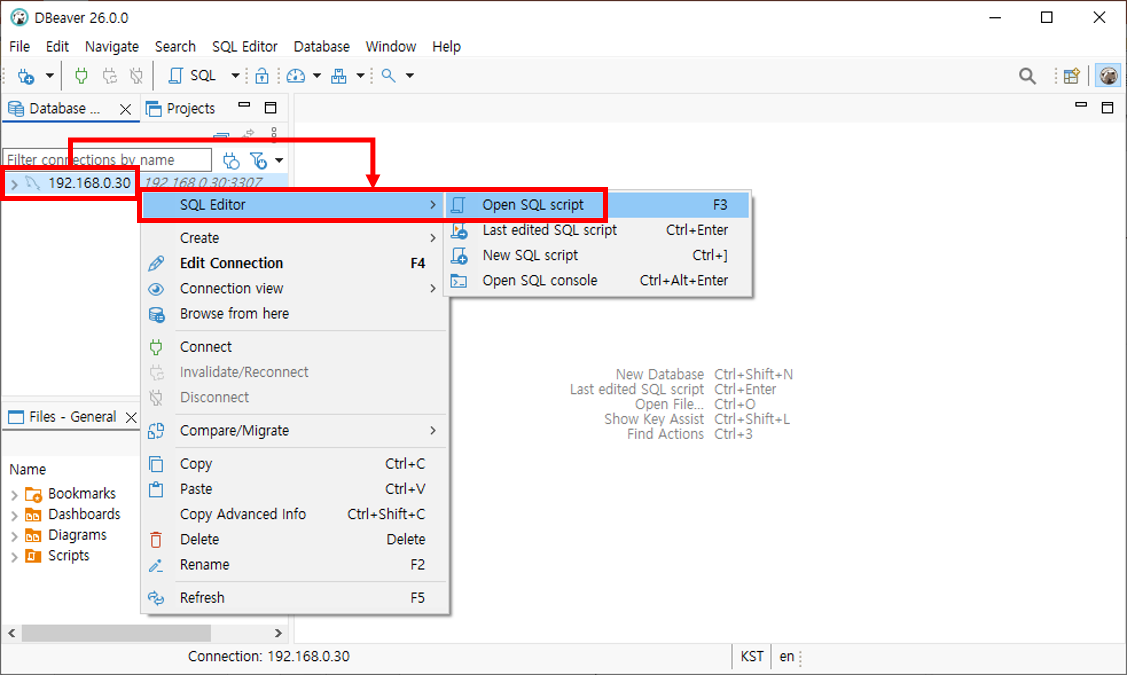The height and width of the screenshot is (675, 1127).
Task: Click the Invalidate/Reconnect toolbar icon
Action: 109,75
